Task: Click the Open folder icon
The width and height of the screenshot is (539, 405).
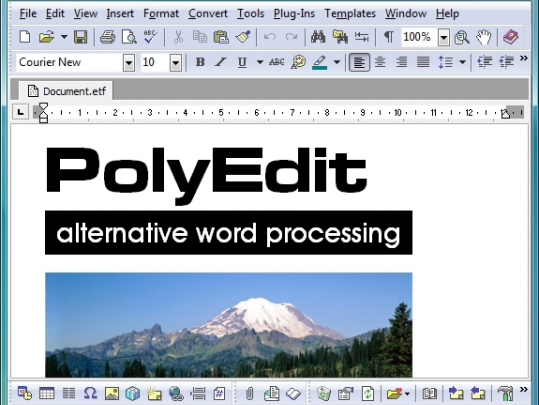Action: pos(46,37)
